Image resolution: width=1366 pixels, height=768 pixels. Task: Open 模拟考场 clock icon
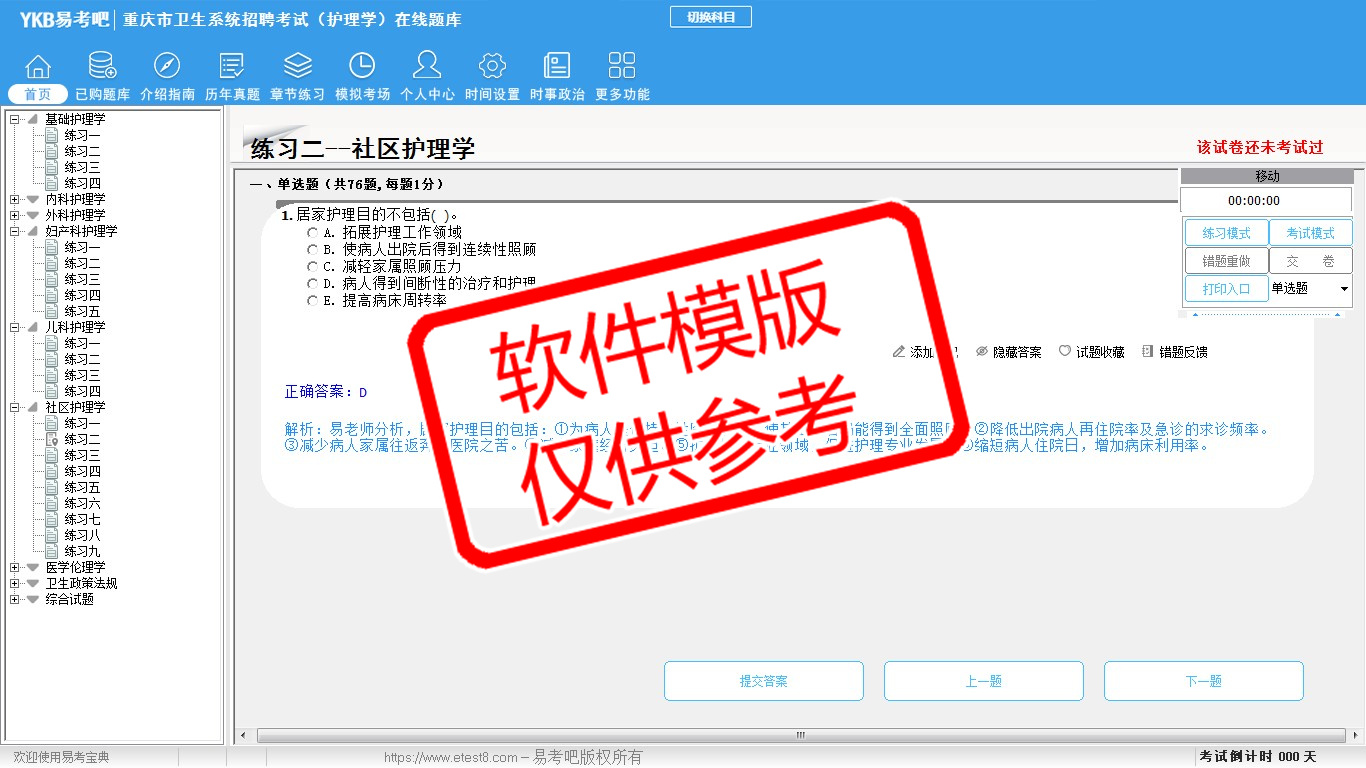[362, 67]
